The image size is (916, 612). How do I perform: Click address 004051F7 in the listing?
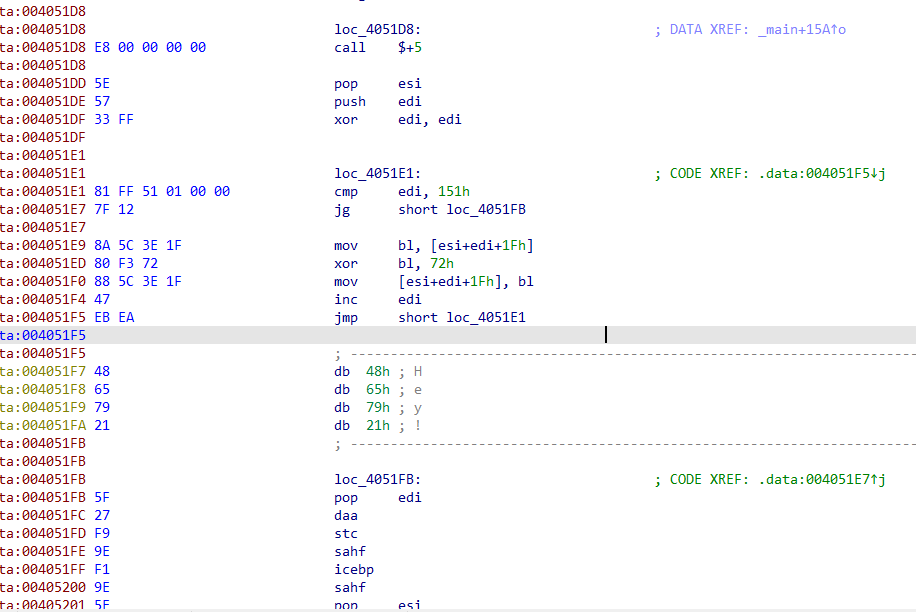coord(43,372)
